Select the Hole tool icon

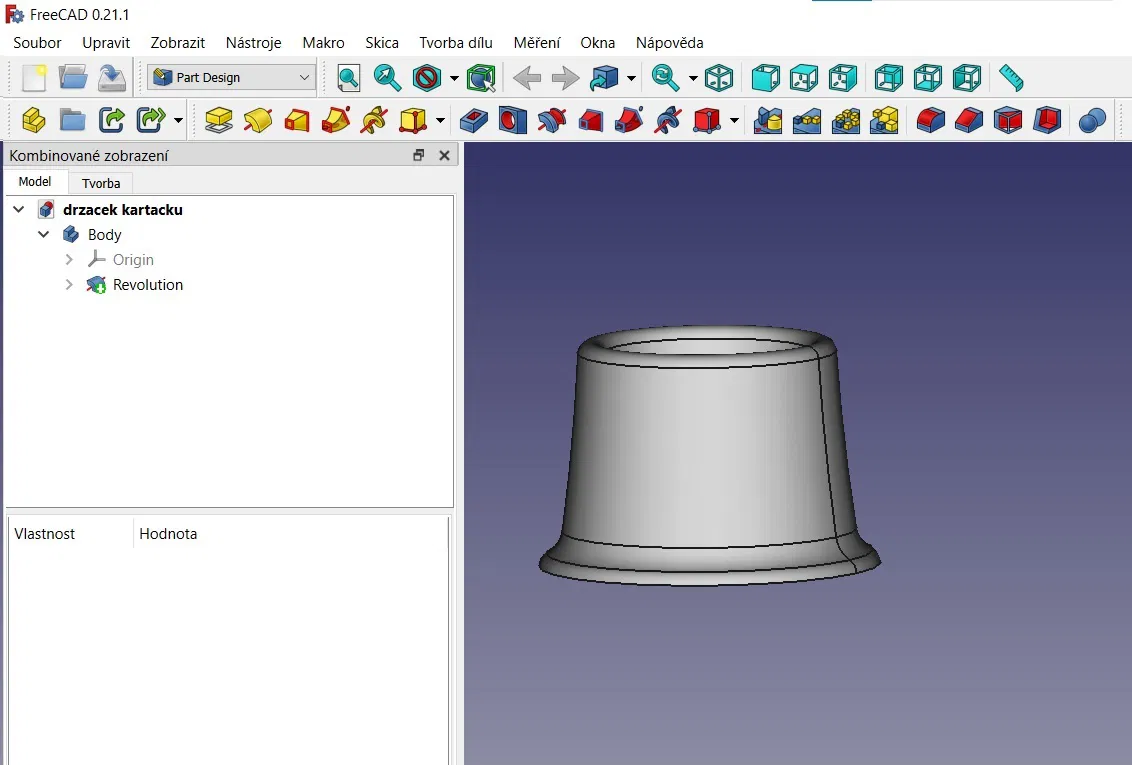512,121
